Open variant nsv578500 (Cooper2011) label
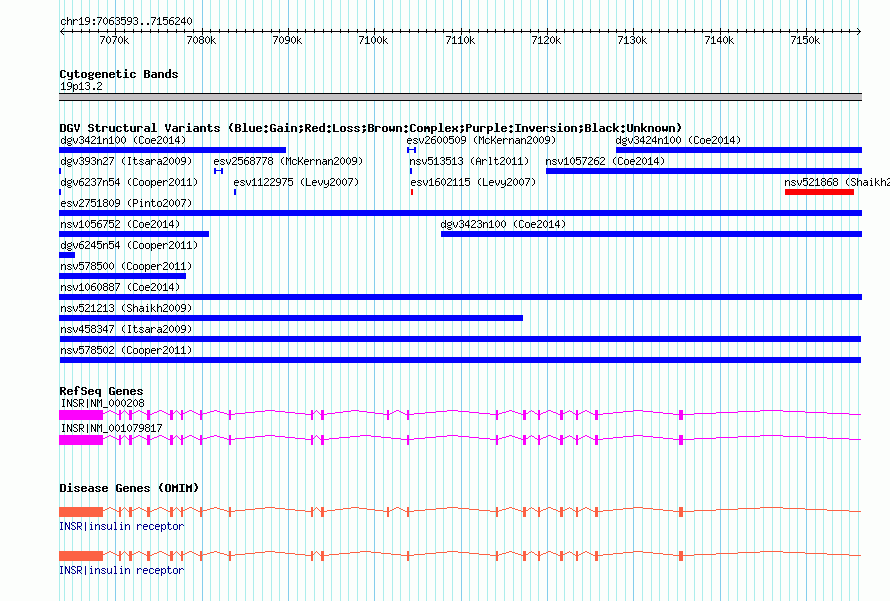Viewport: 890px width, 601px height. (126, 266)
